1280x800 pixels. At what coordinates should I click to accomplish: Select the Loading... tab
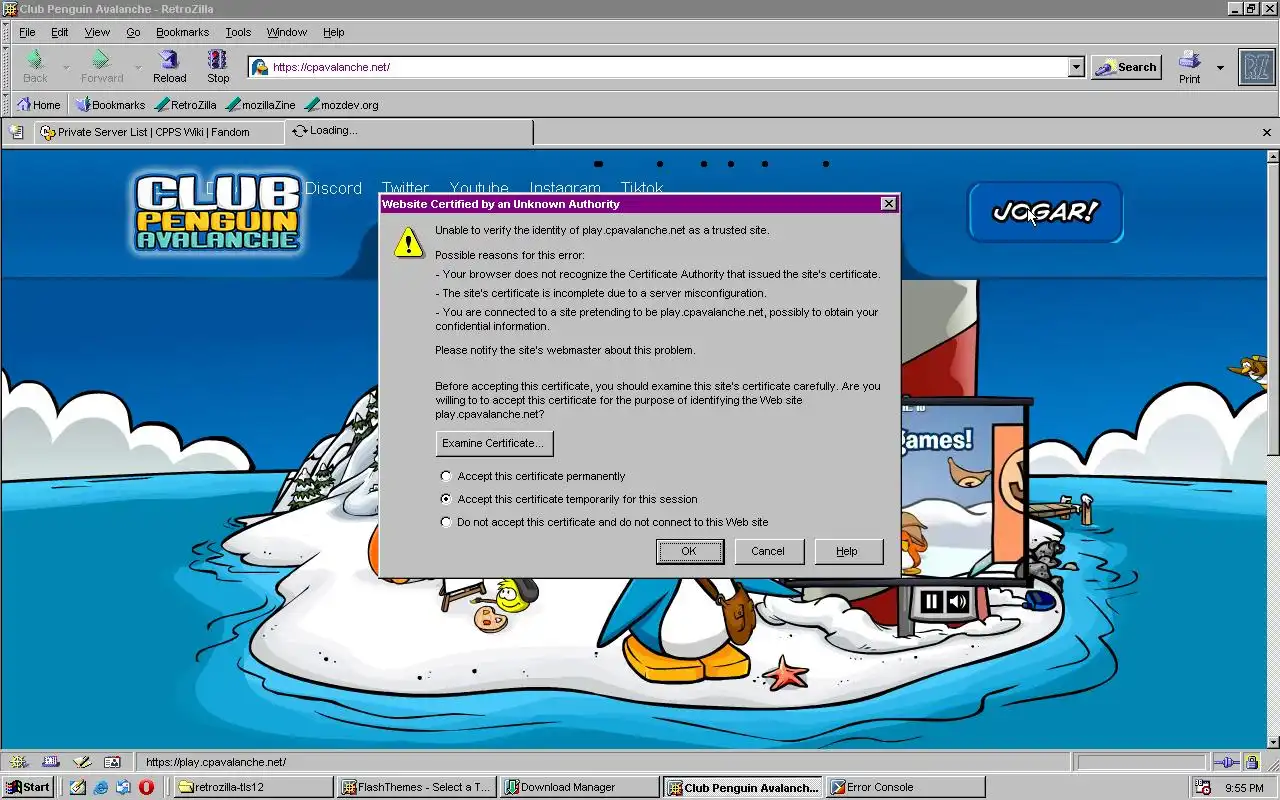(409, 131)
